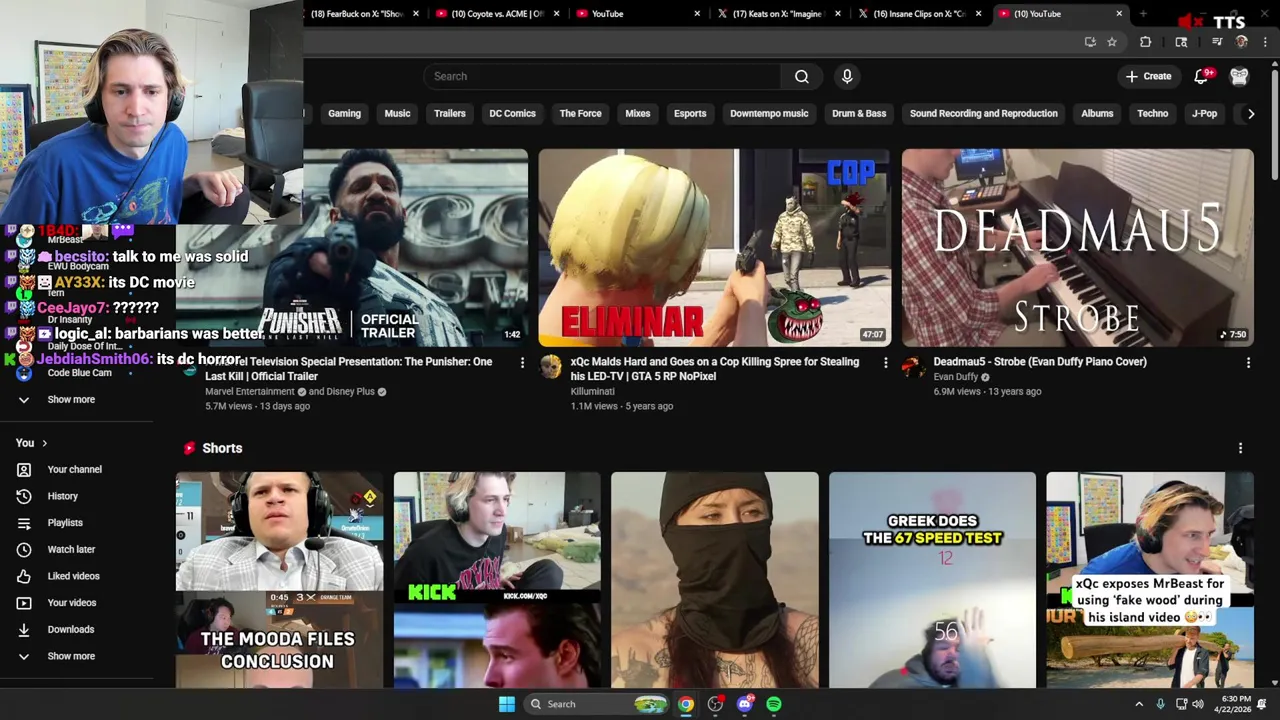Open the Shorts section options menu
This screenshot has height=720, width=1280.
1240,448
